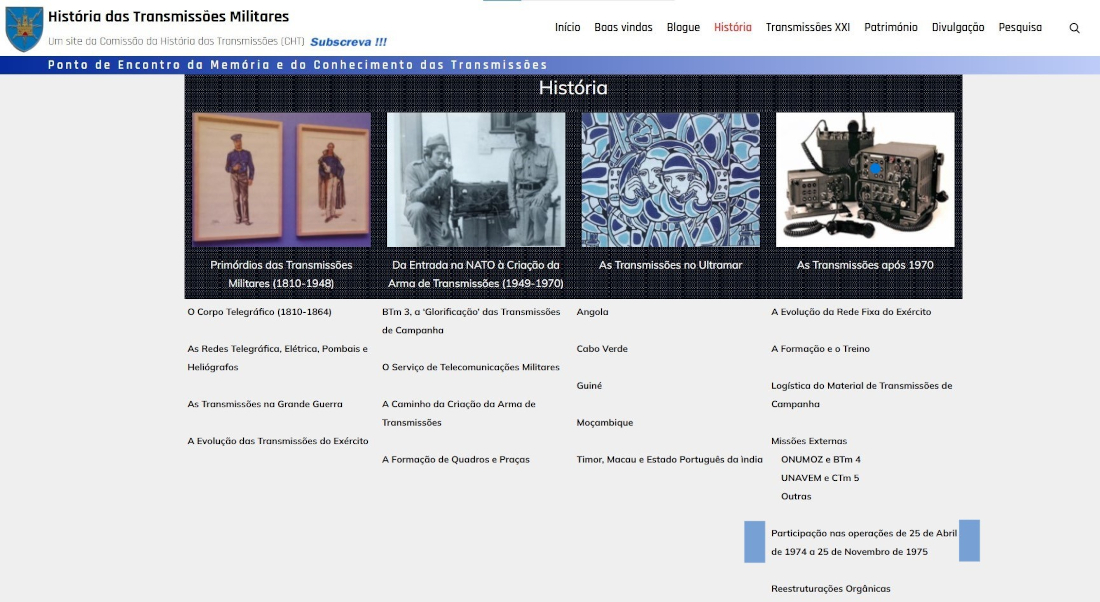Click the Subscreva !!! link
Image resolution: width=1100 pixels, height=602 pixels.
[348, 42]
